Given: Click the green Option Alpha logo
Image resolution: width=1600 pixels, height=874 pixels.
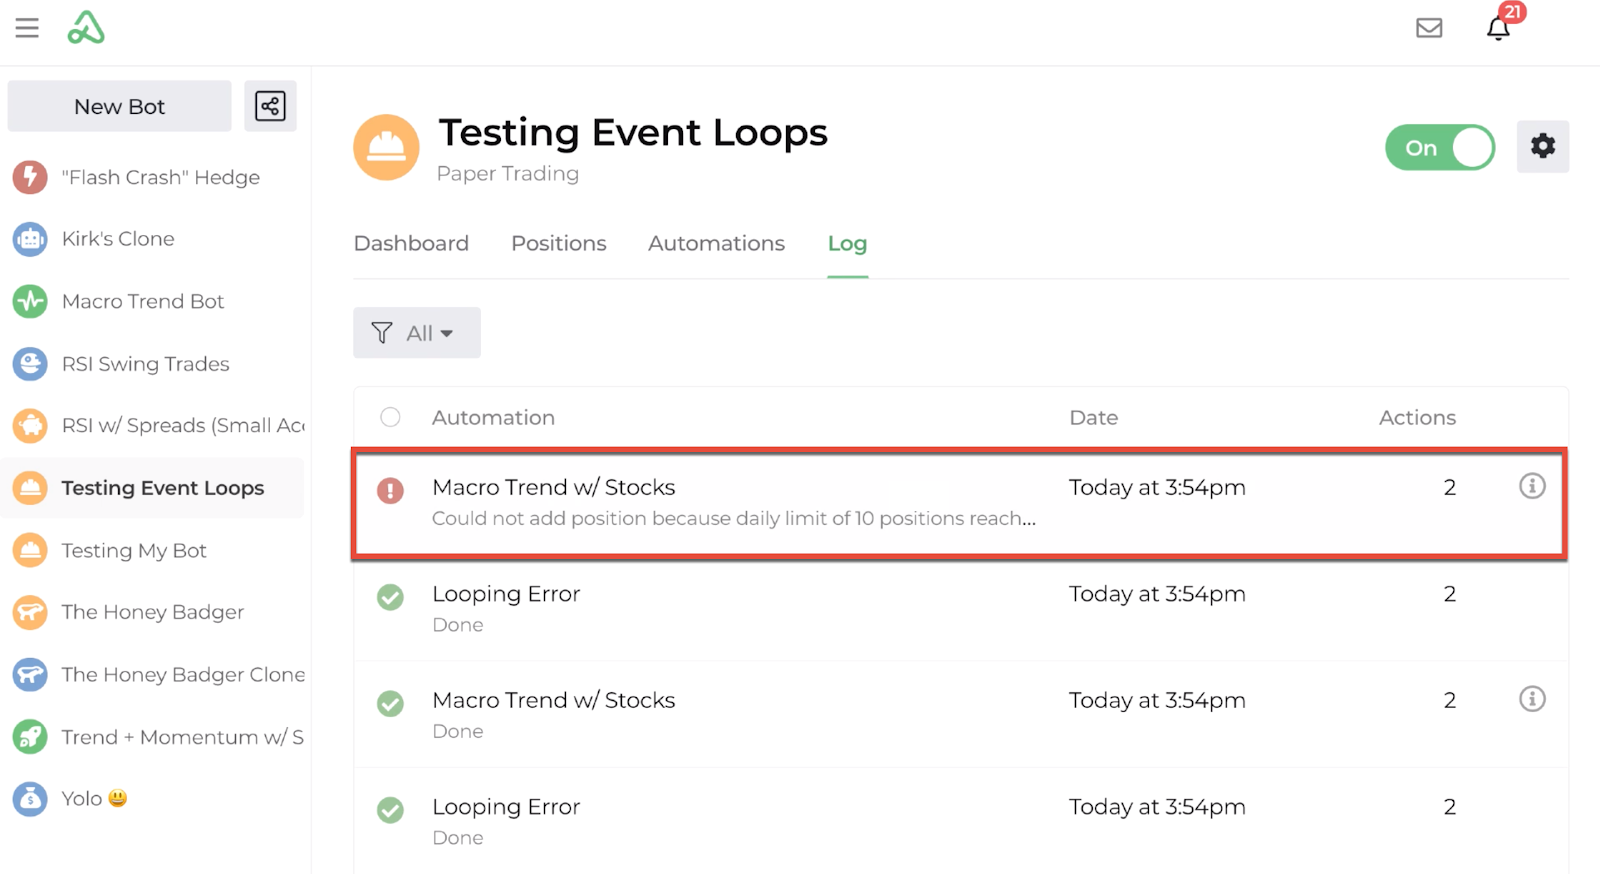Looking at the screenshot, I should [x=86, y=28].
